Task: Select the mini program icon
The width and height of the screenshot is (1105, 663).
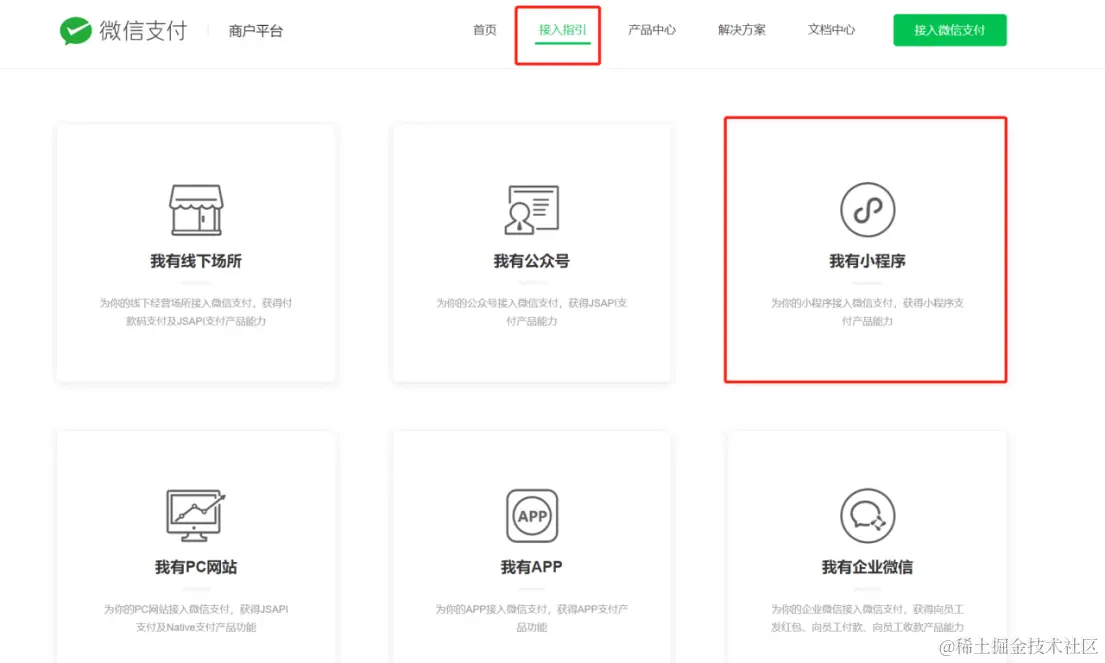Action: (x=868, y=209)
